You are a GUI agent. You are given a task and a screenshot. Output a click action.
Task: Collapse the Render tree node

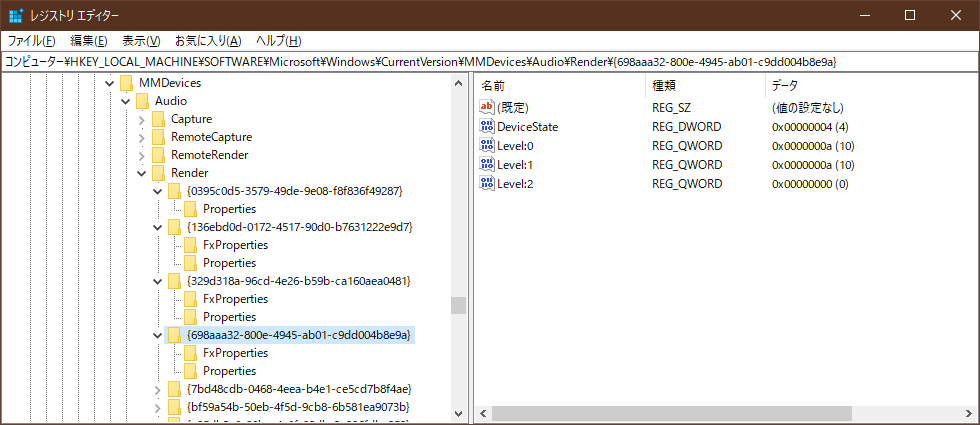pyautogui.click(x=142, y=173)
